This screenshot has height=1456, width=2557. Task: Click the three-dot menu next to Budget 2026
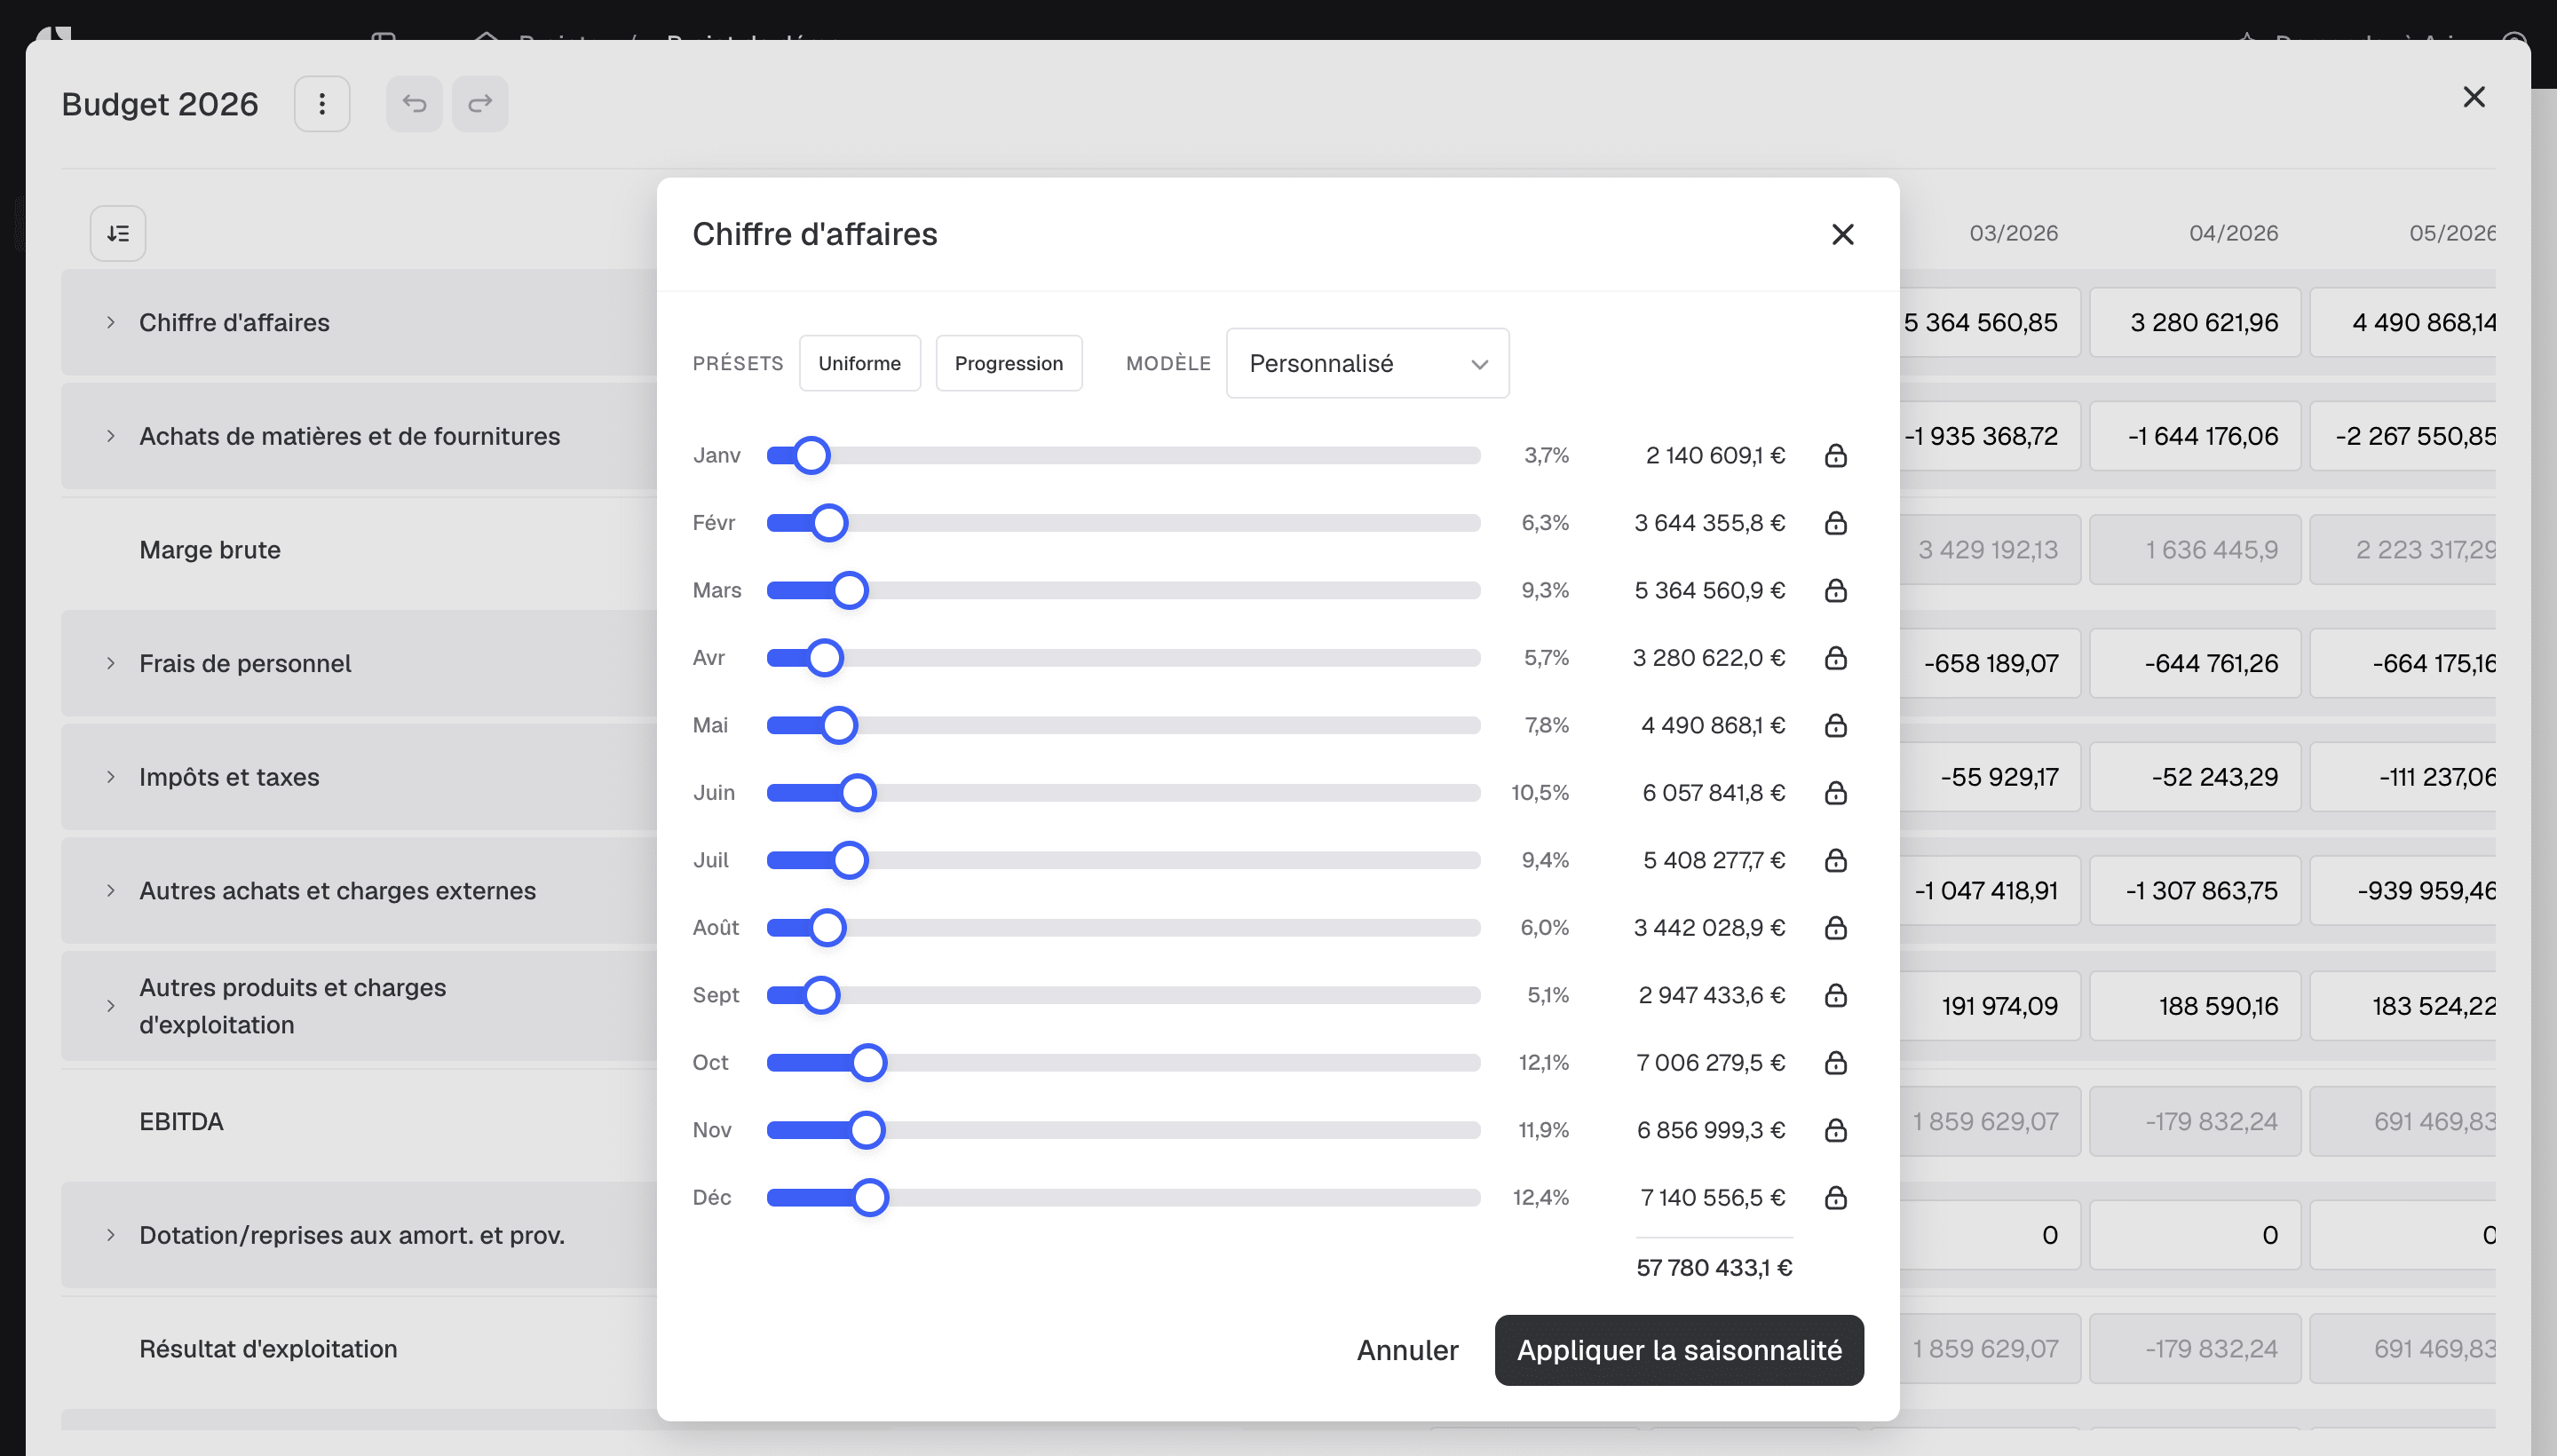pos(322,104)
